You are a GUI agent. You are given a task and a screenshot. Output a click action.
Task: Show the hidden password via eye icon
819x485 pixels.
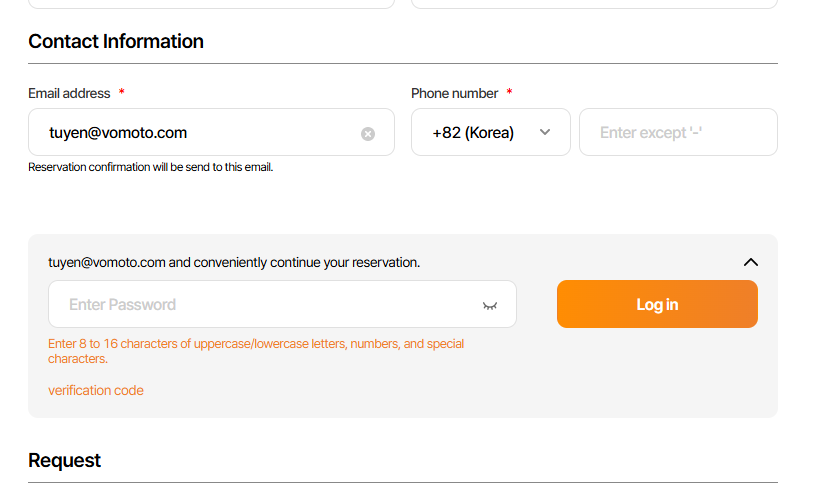[490, 305]
